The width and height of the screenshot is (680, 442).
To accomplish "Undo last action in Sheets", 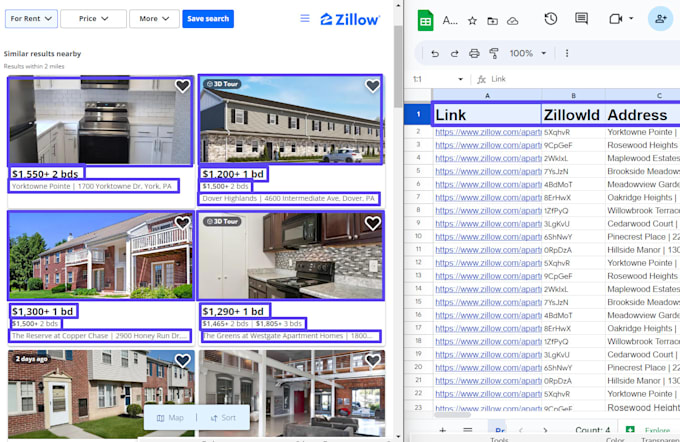I will [435, 53].
